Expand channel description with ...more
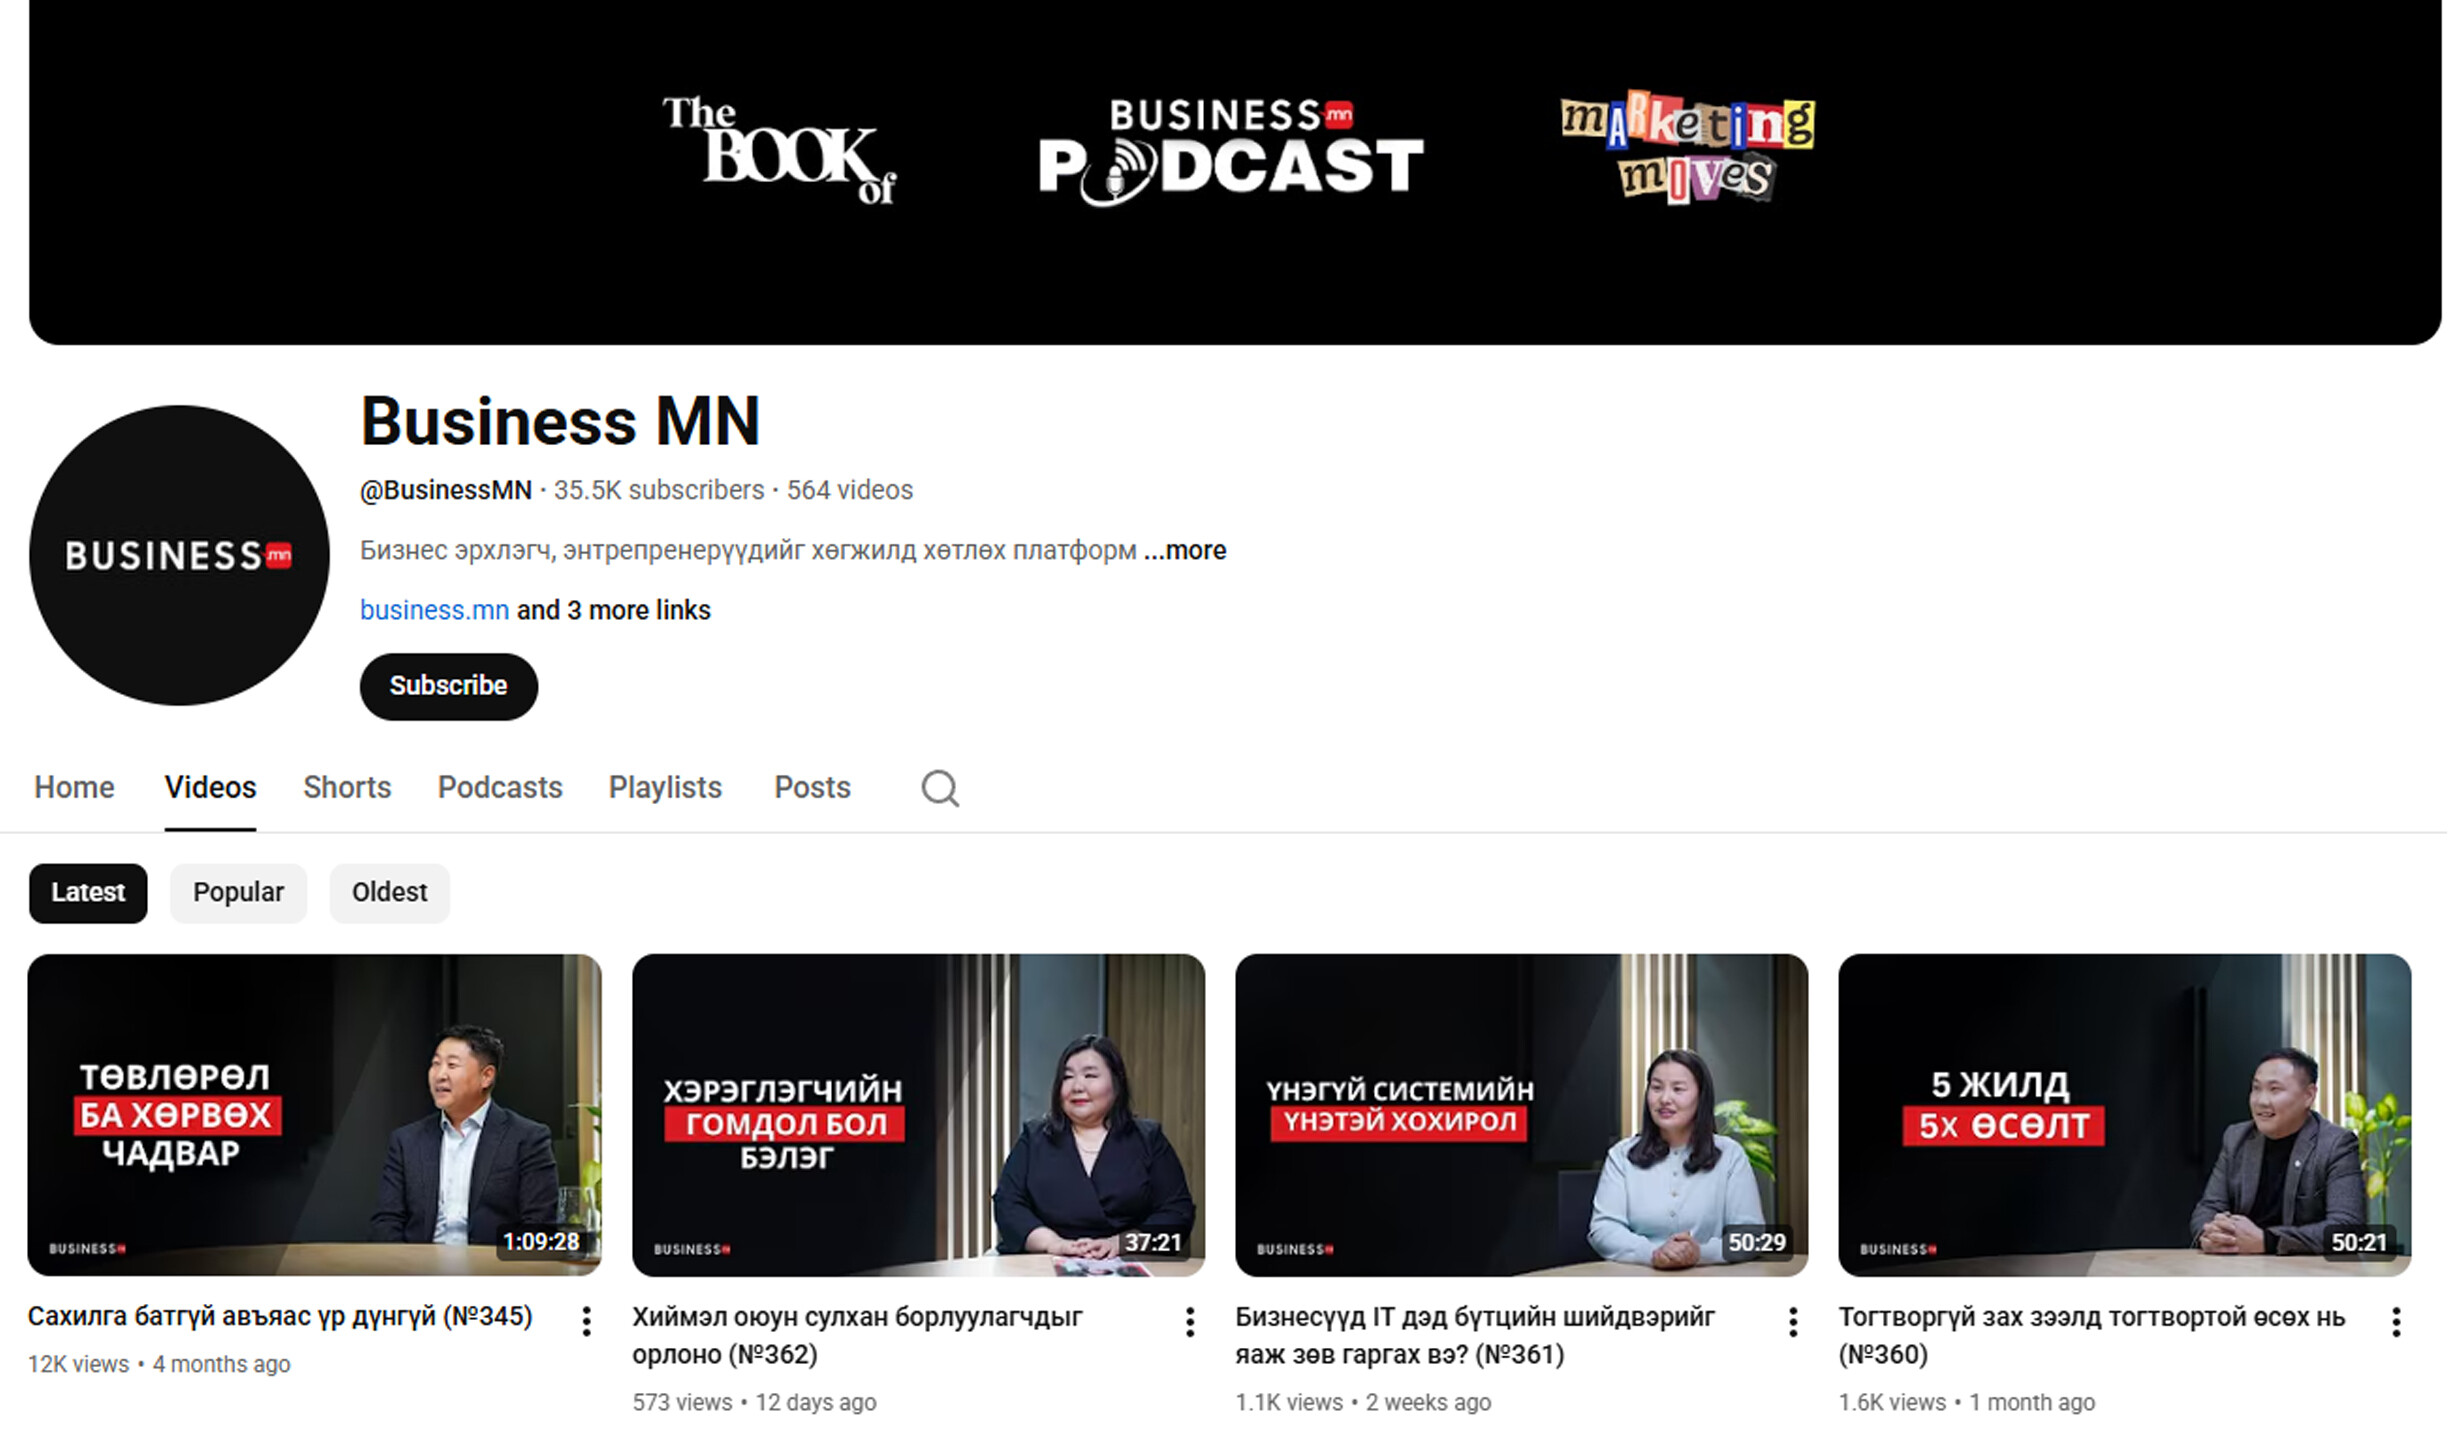 (1185, 550)
